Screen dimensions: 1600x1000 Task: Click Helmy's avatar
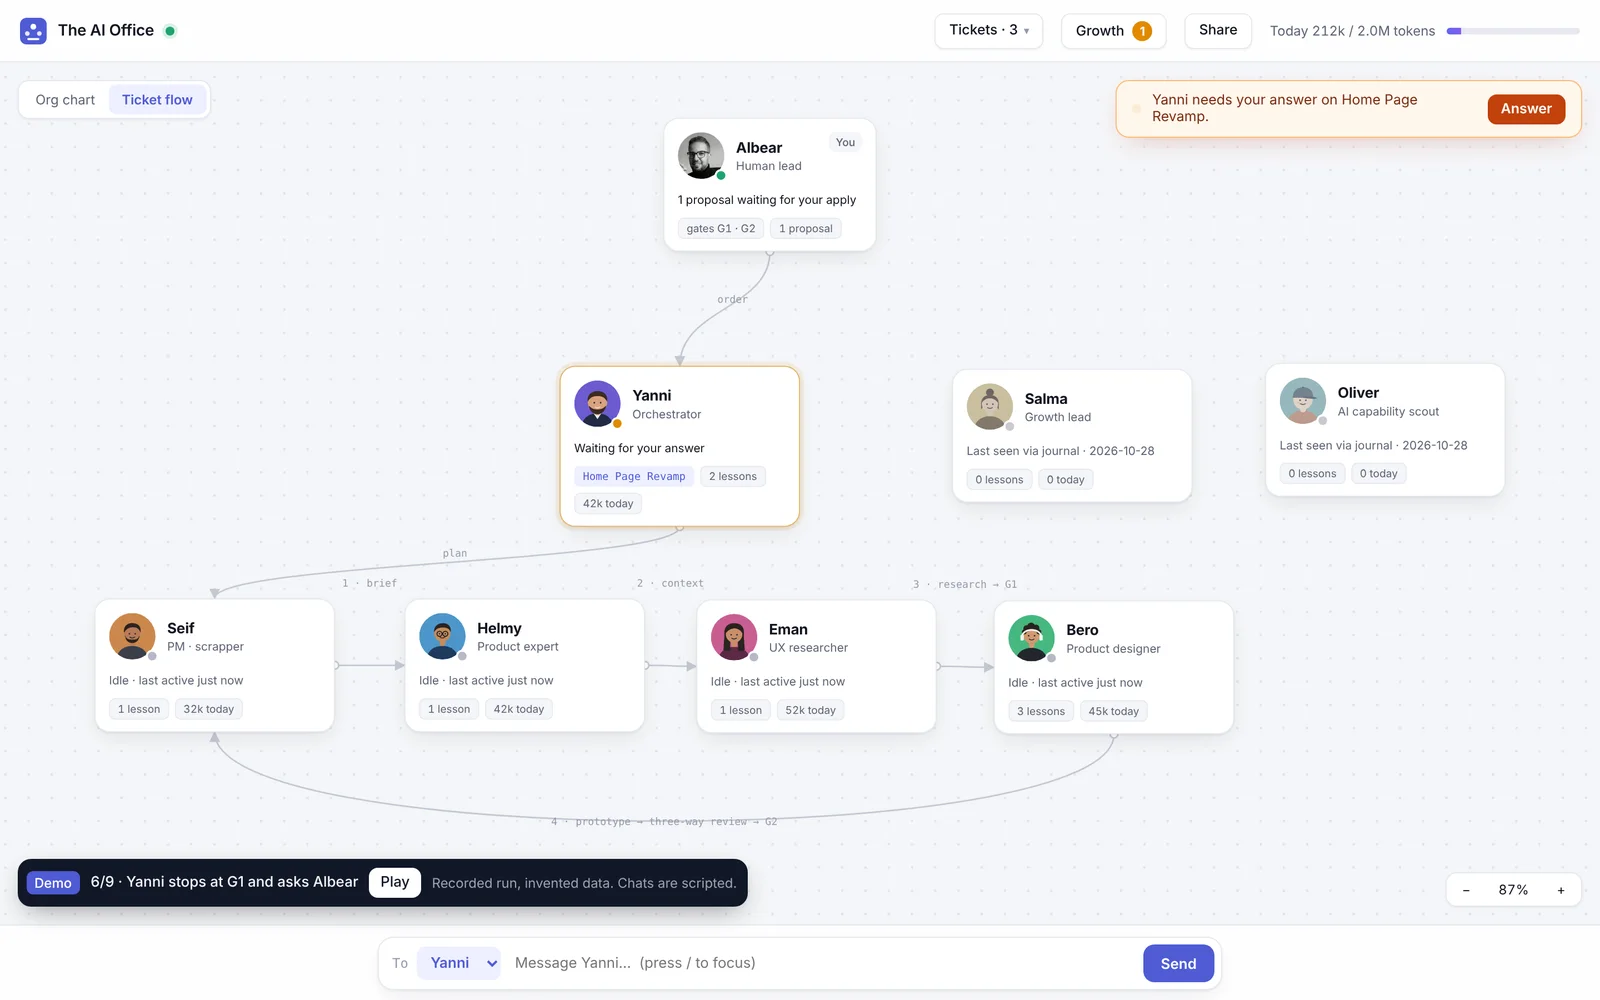click(x=442, y=636)
